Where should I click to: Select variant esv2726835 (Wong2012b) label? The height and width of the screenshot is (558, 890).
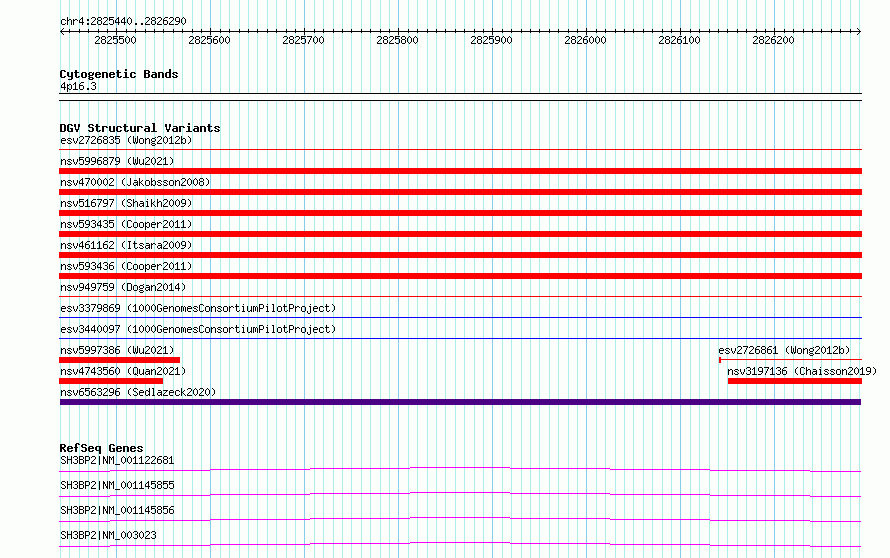[126, 140]
